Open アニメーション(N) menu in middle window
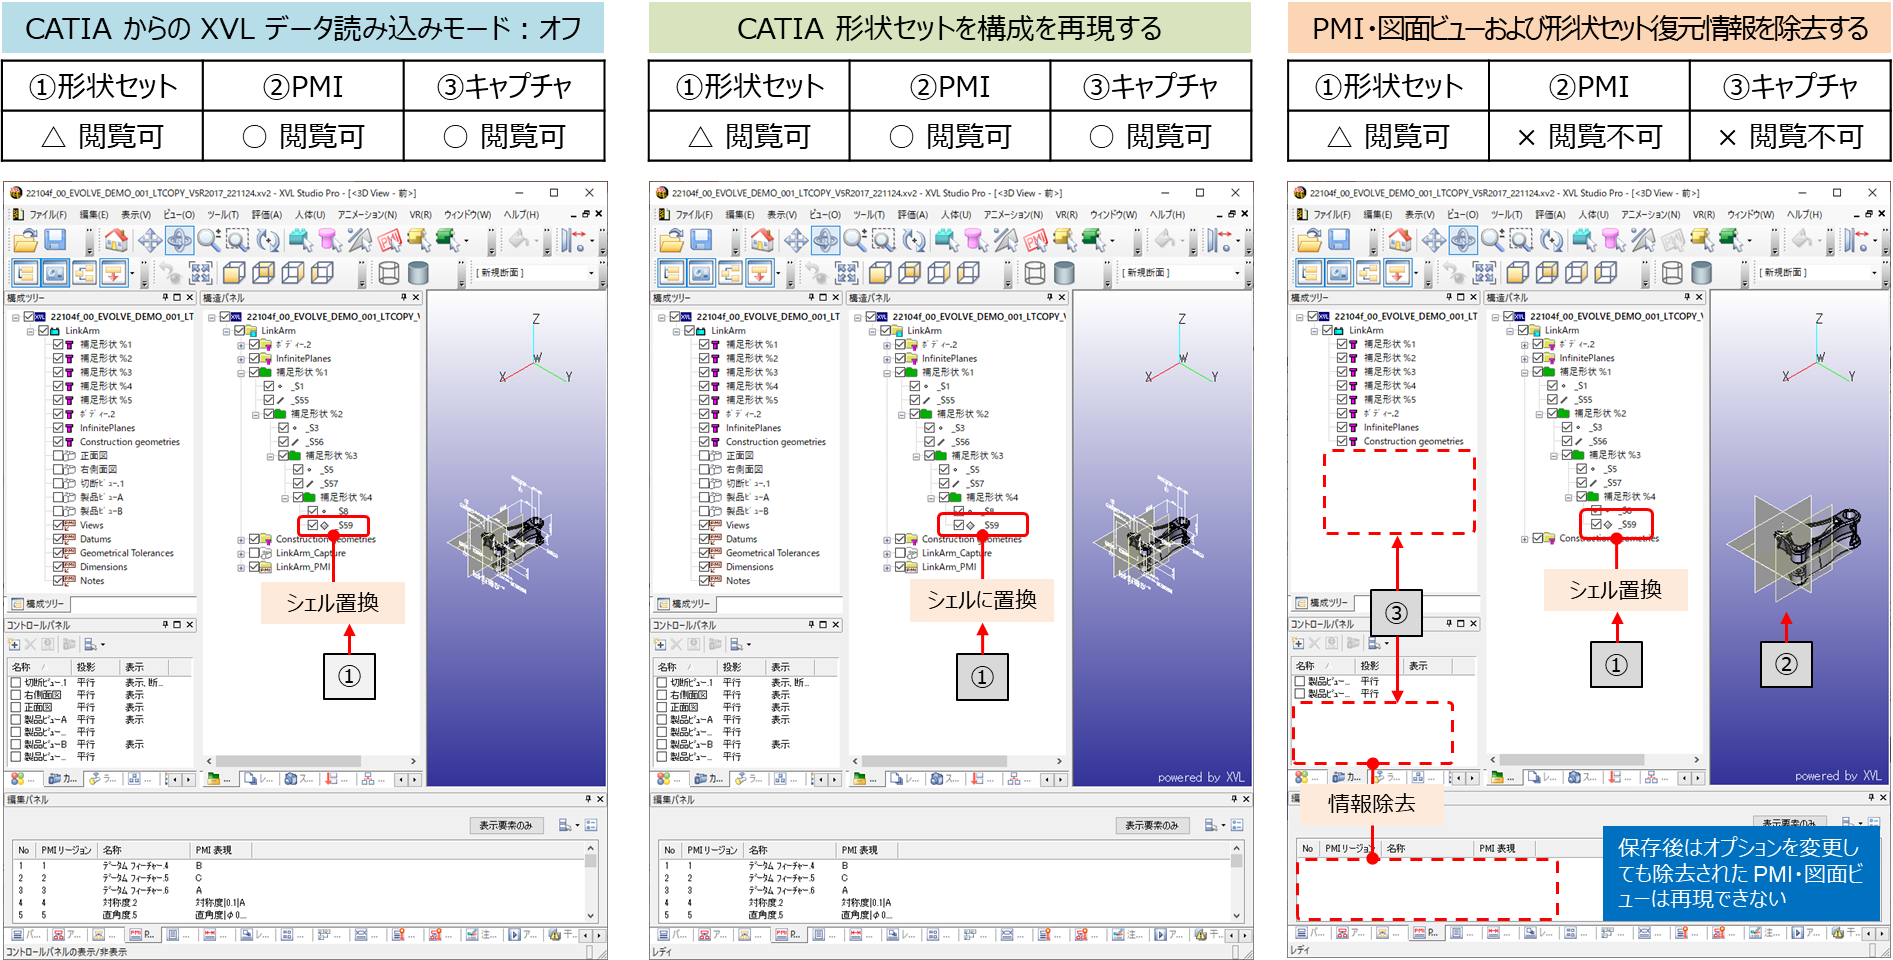 point(1013,215)
